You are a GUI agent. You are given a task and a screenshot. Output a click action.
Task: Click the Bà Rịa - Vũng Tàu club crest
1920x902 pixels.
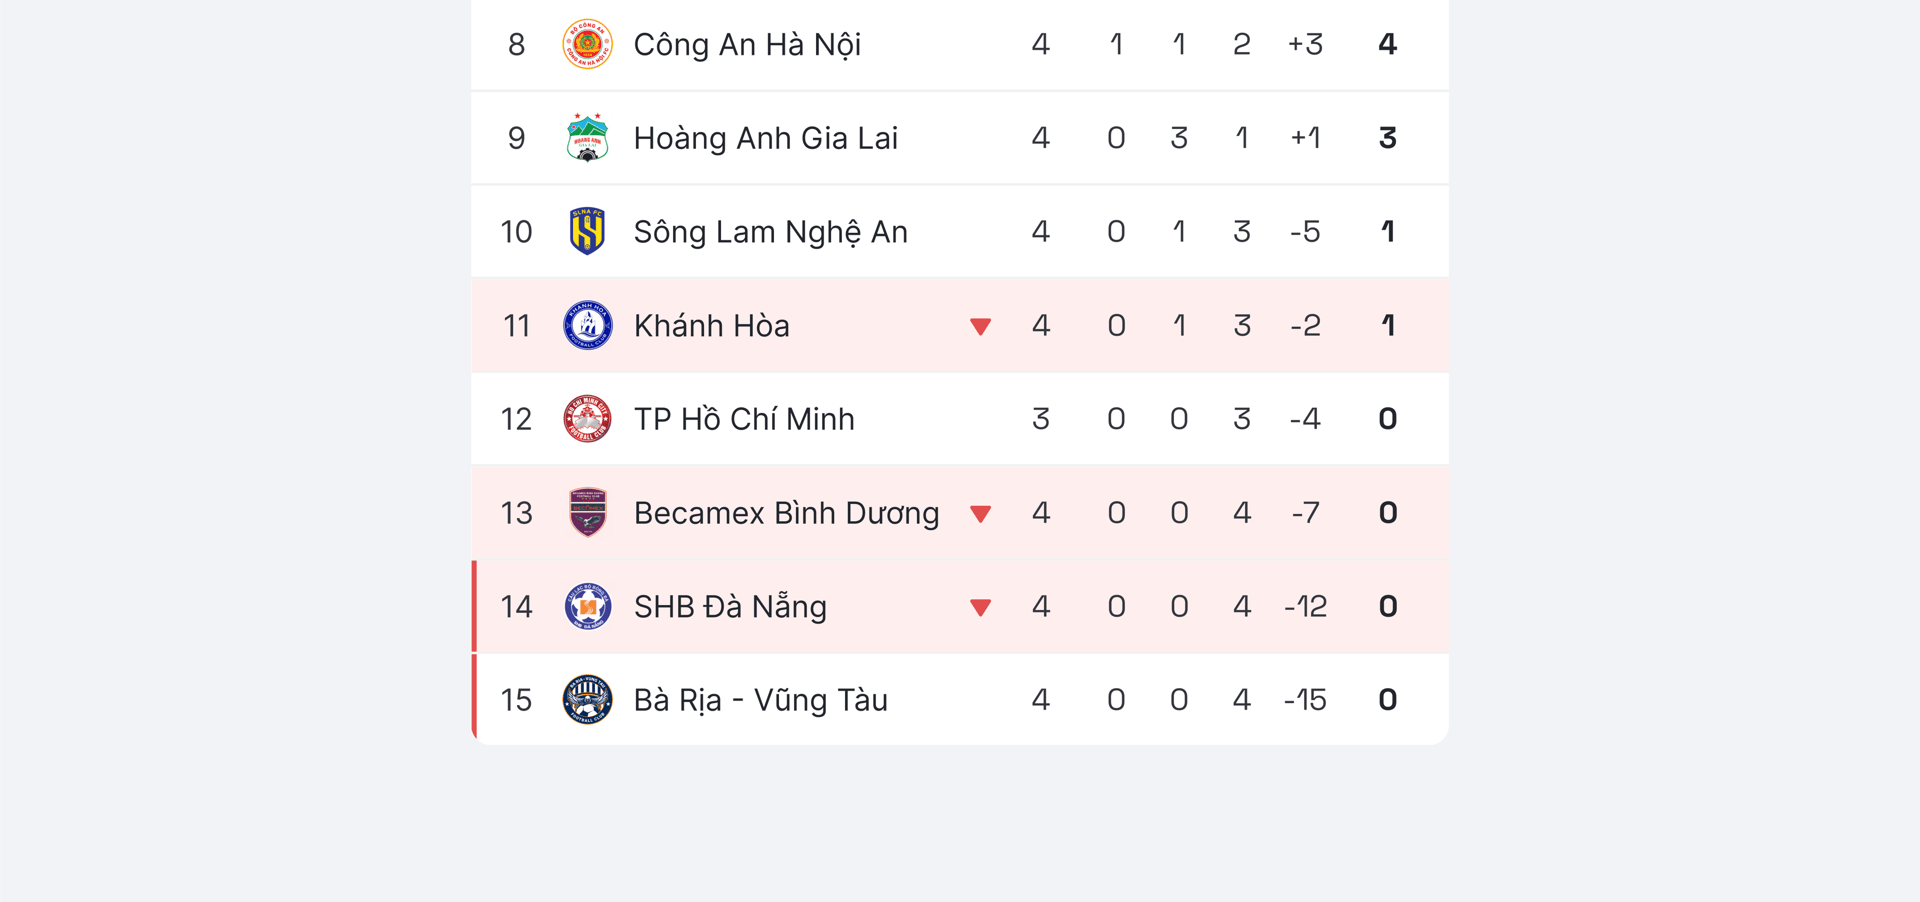tap(587, 699)
